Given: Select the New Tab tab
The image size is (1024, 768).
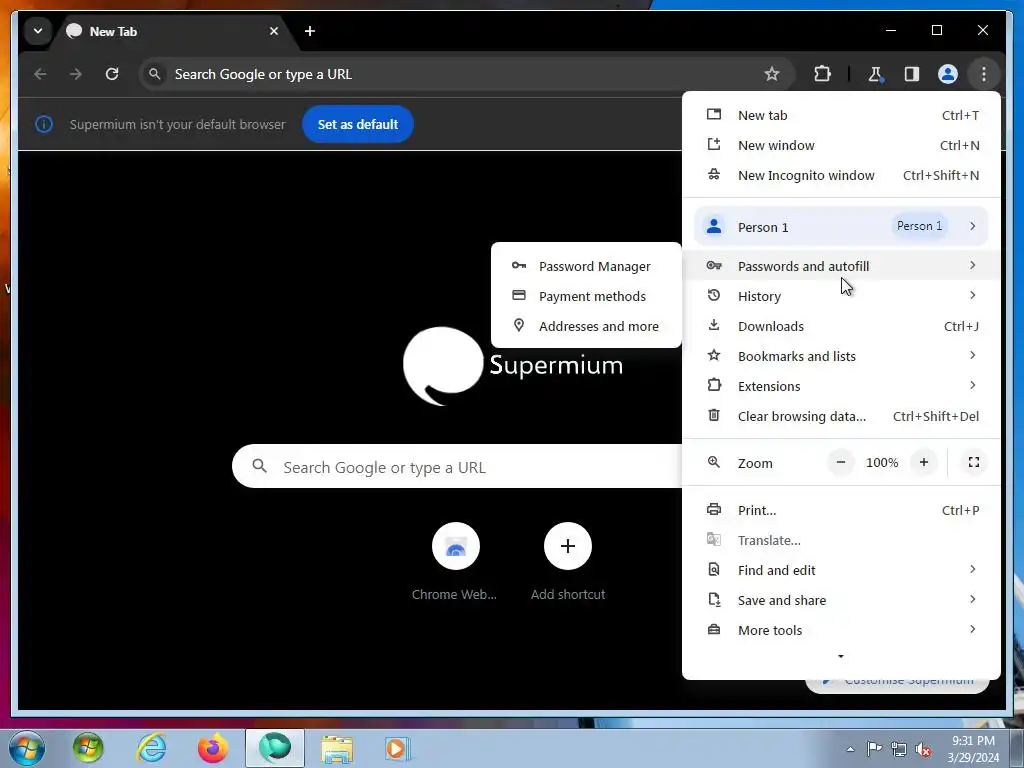Looking at the screenshot, I should click(172, 31).
